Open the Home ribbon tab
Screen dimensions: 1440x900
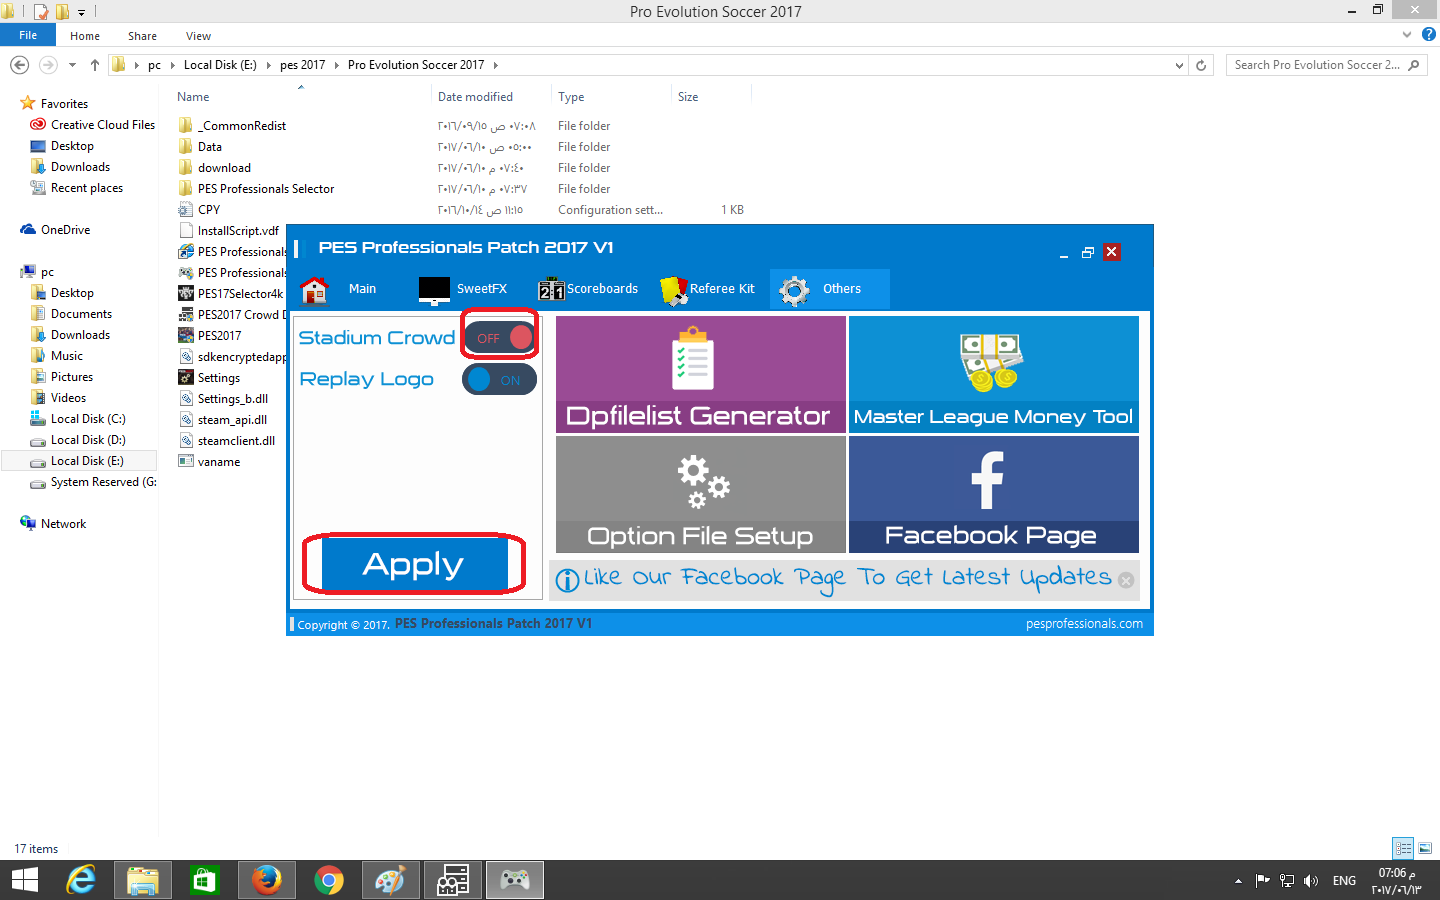[x=85, y=36]
